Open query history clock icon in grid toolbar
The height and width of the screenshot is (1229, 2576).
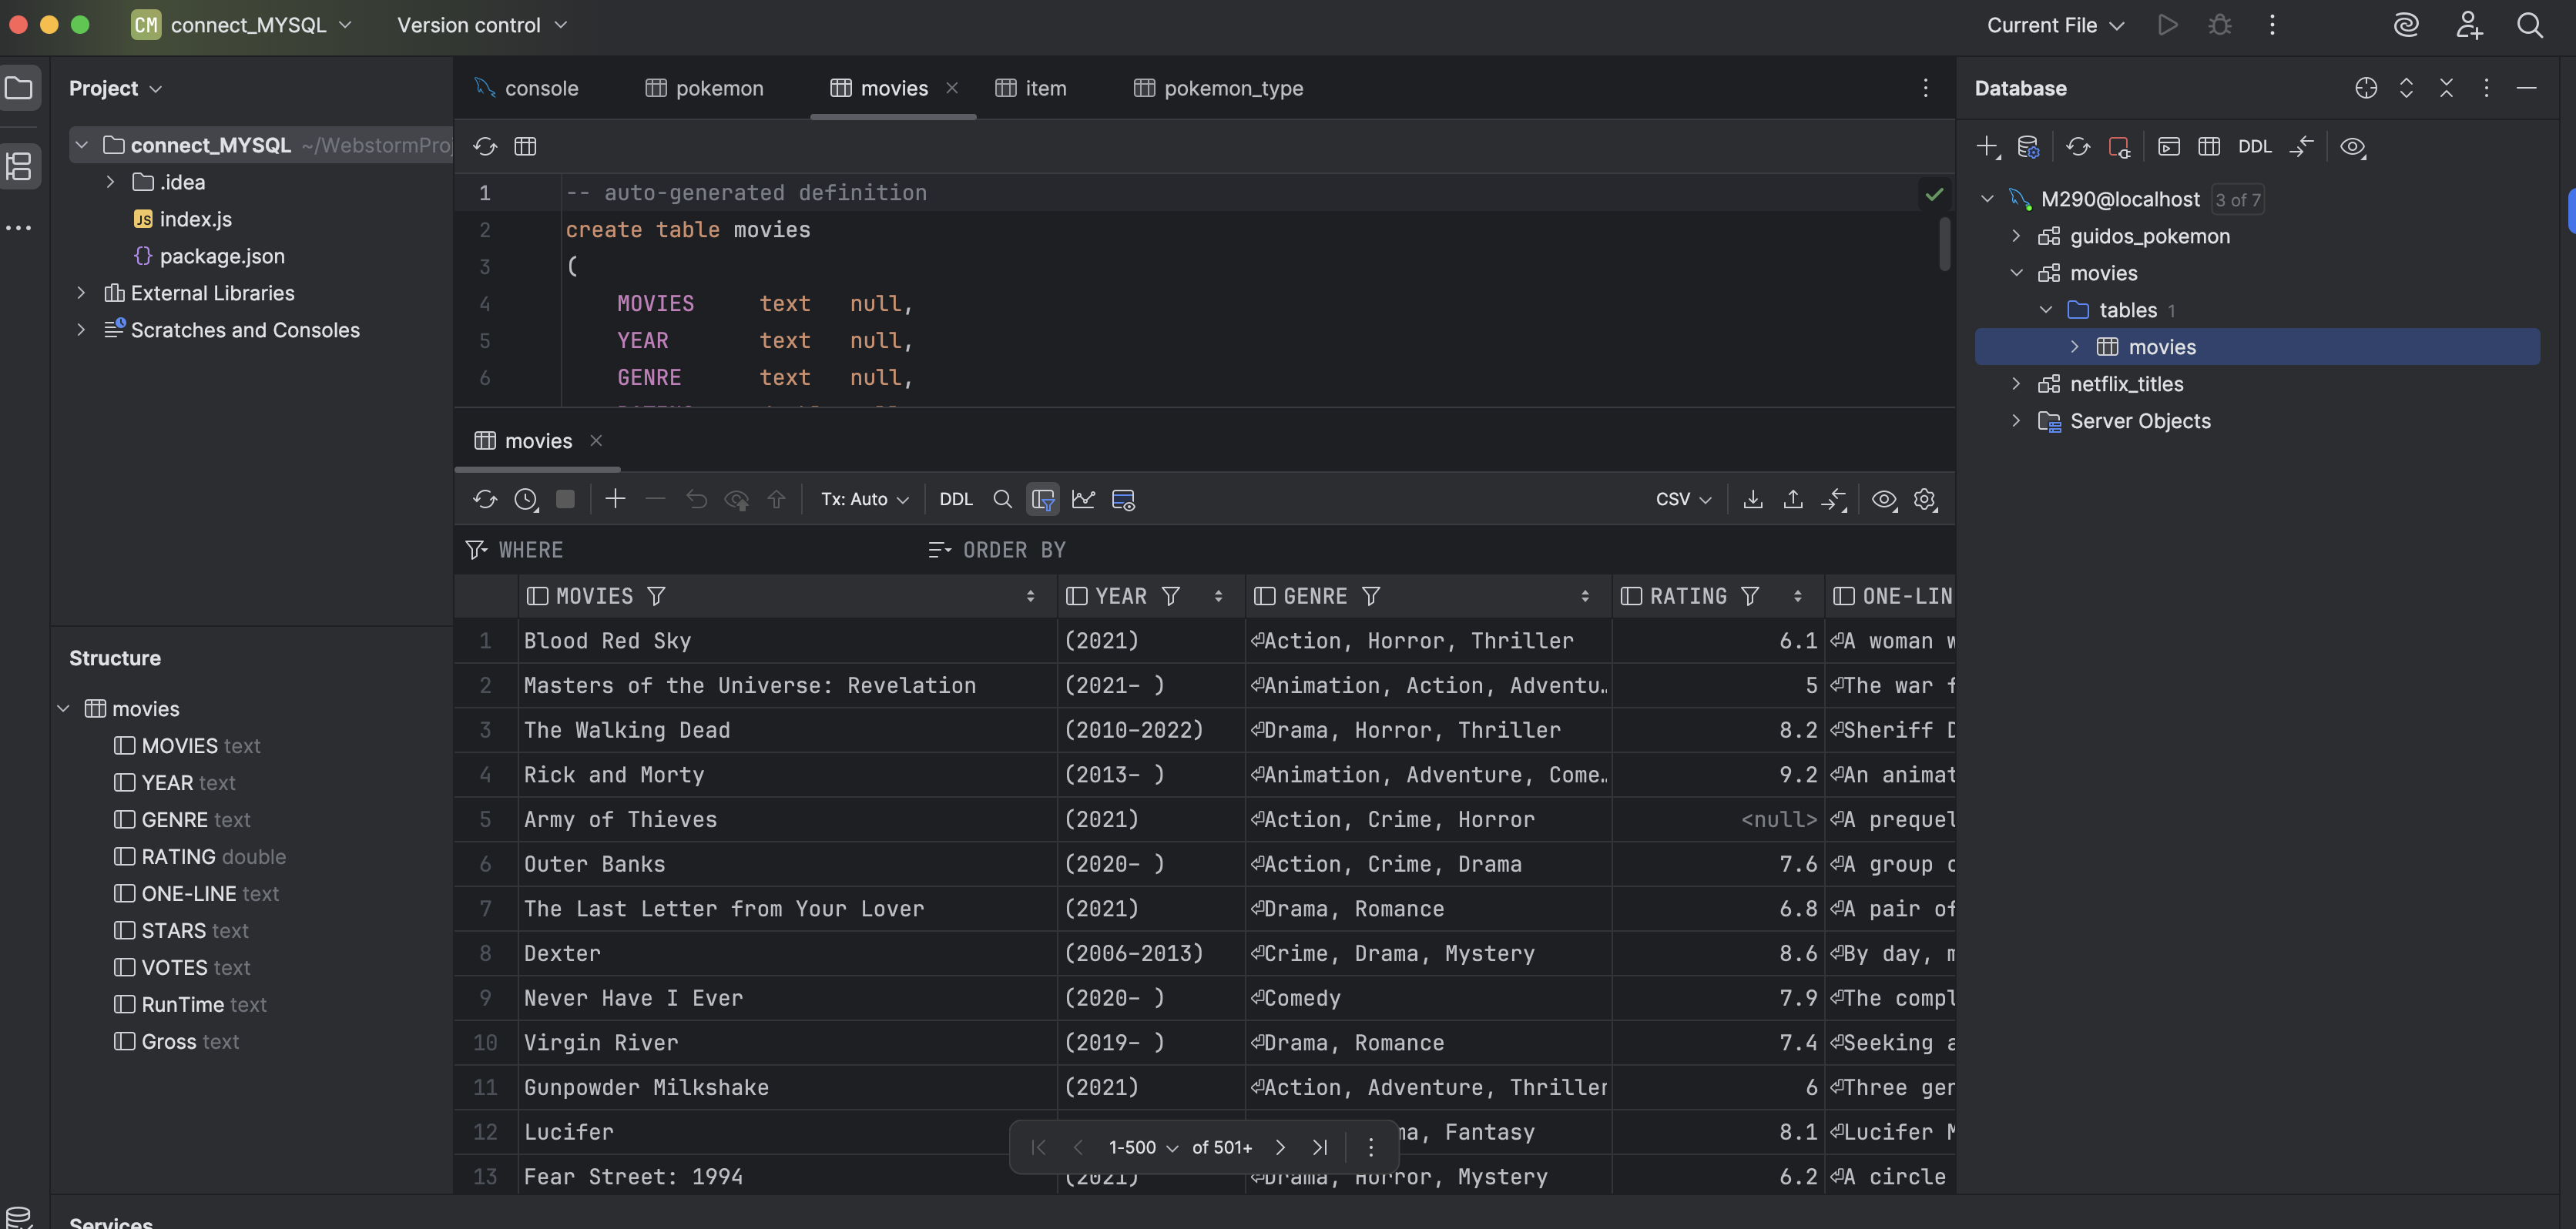coord(526,499)
